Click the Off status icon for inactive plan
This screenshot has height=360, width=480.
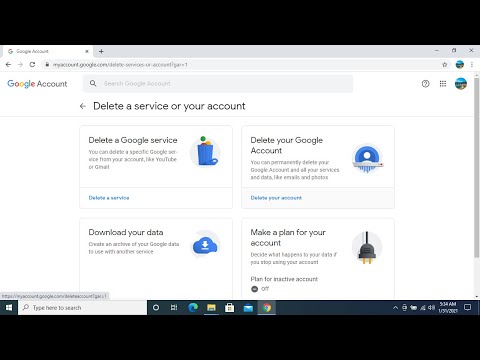pyautogui.click(x=254, y=289)
